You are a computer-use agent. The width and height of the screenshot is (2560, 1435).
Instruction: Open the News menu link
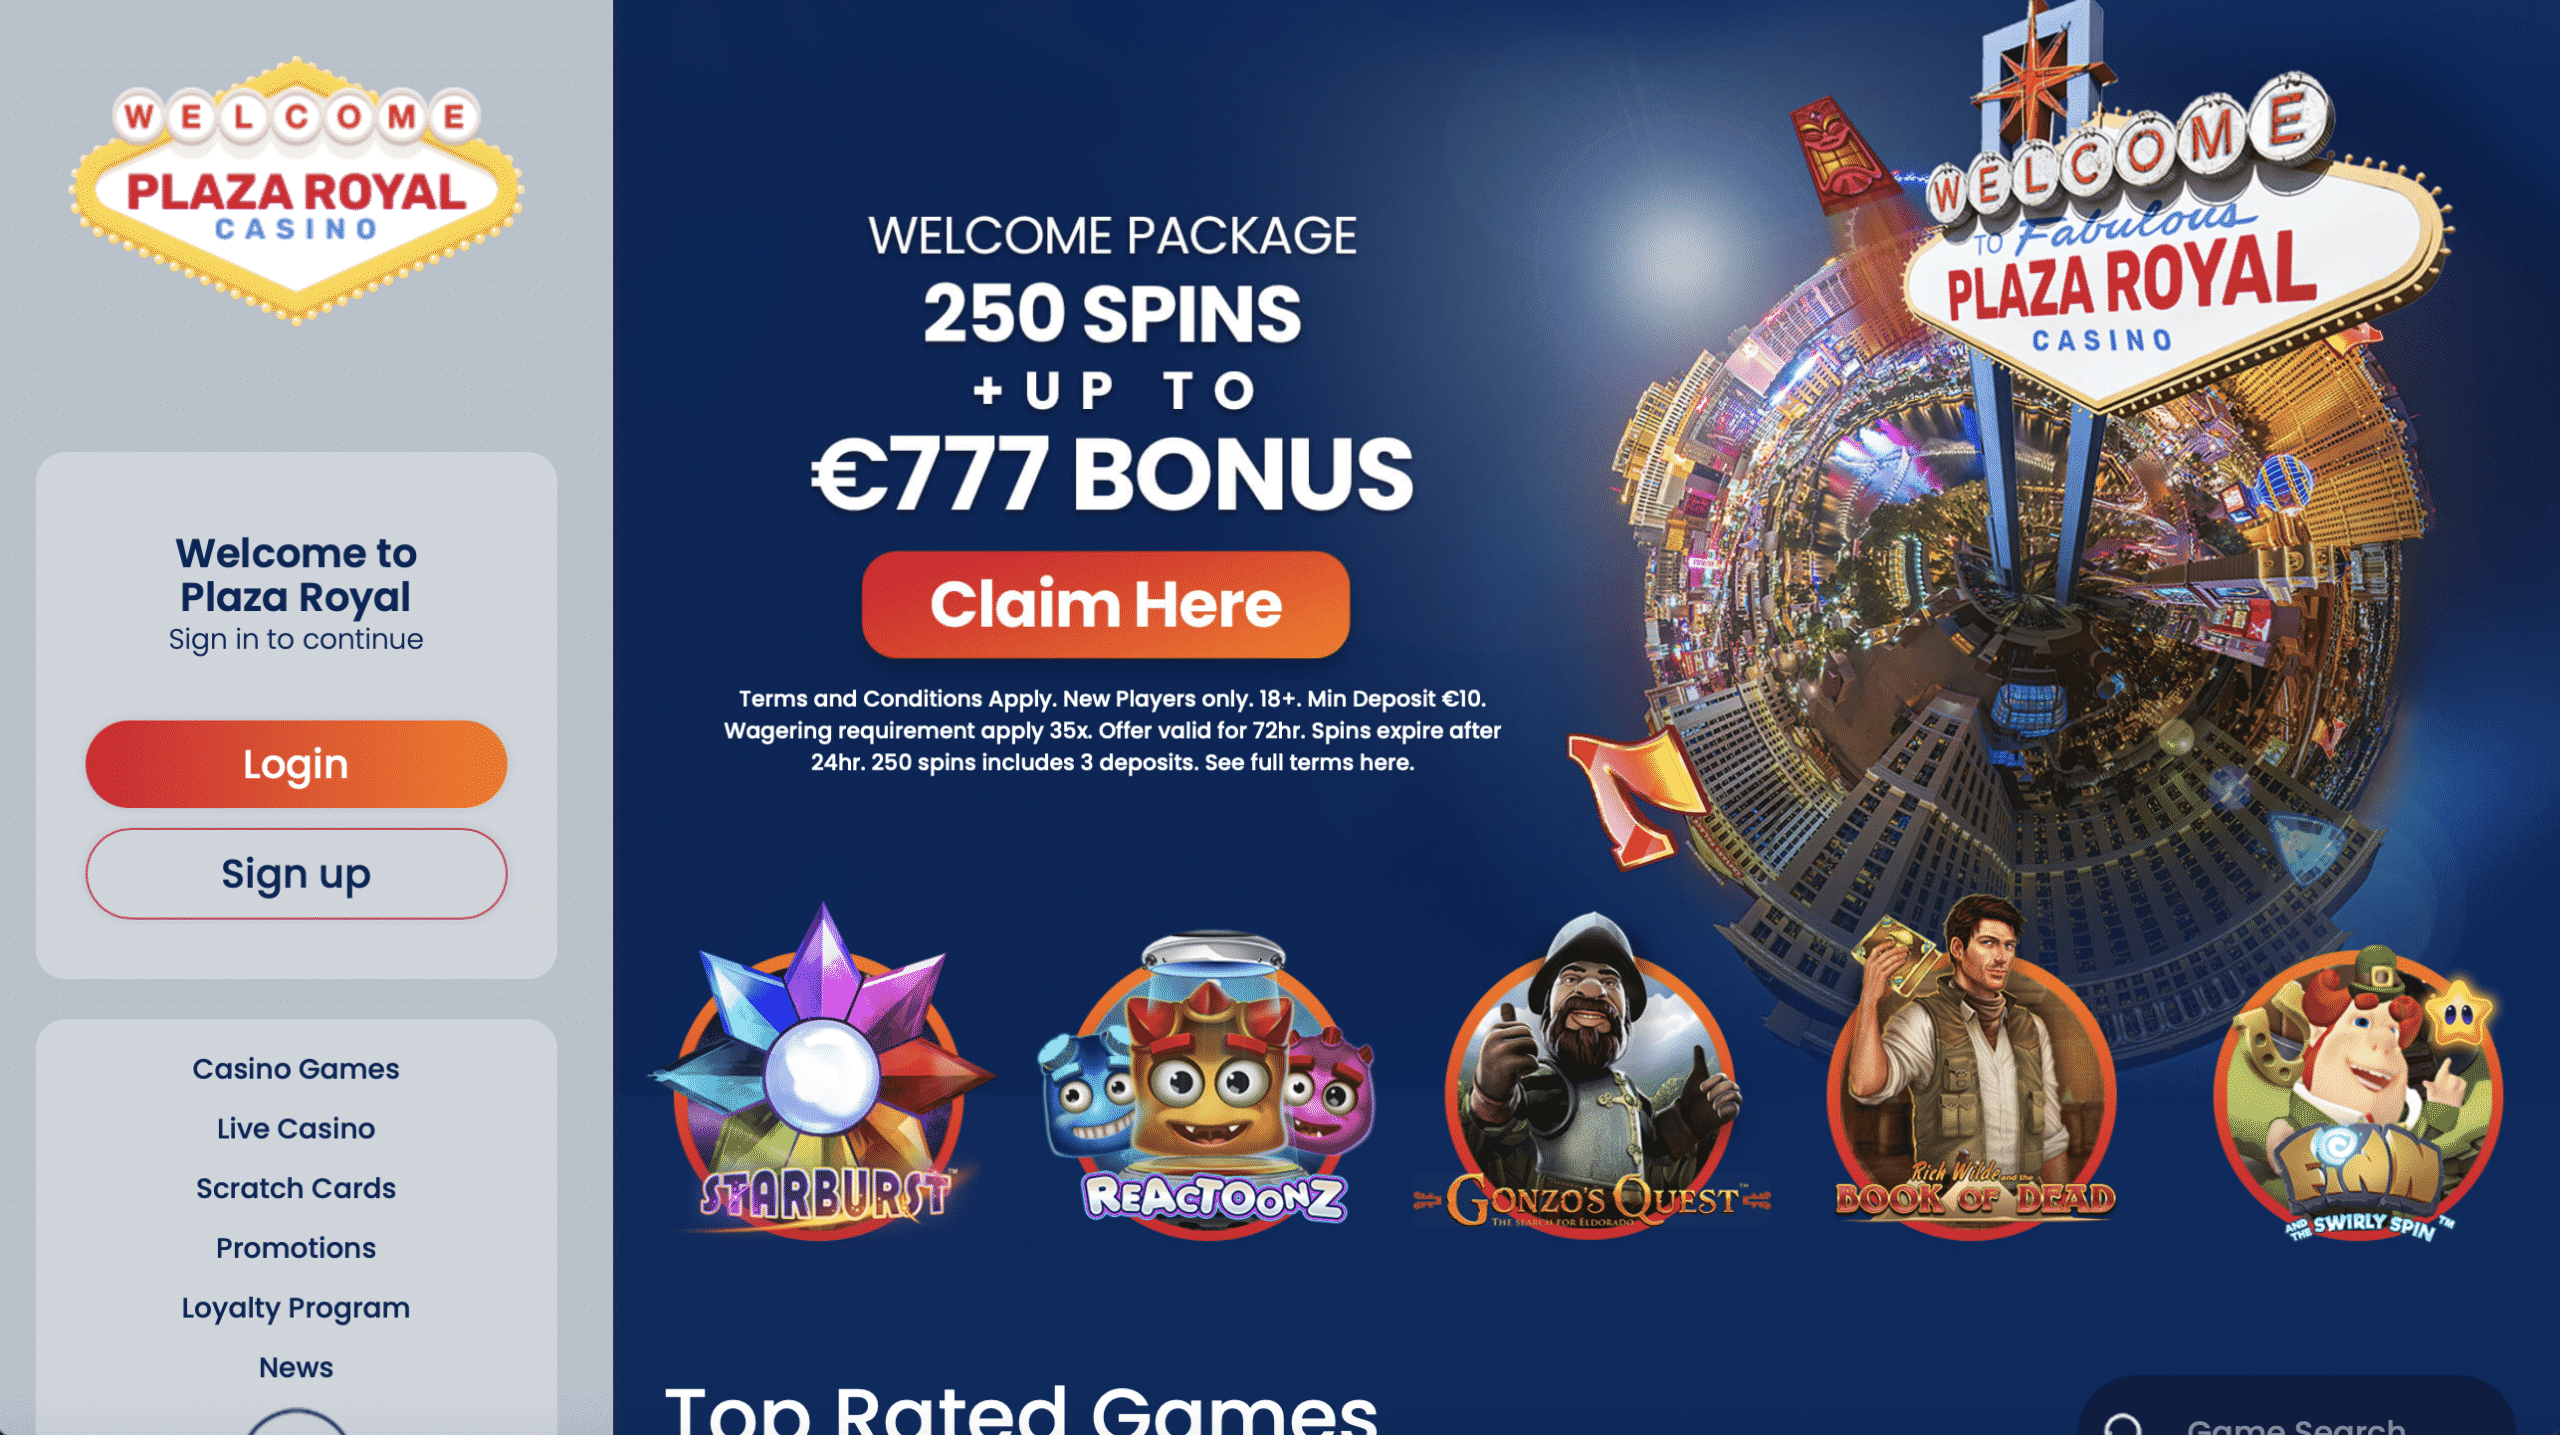(296, 1367)
